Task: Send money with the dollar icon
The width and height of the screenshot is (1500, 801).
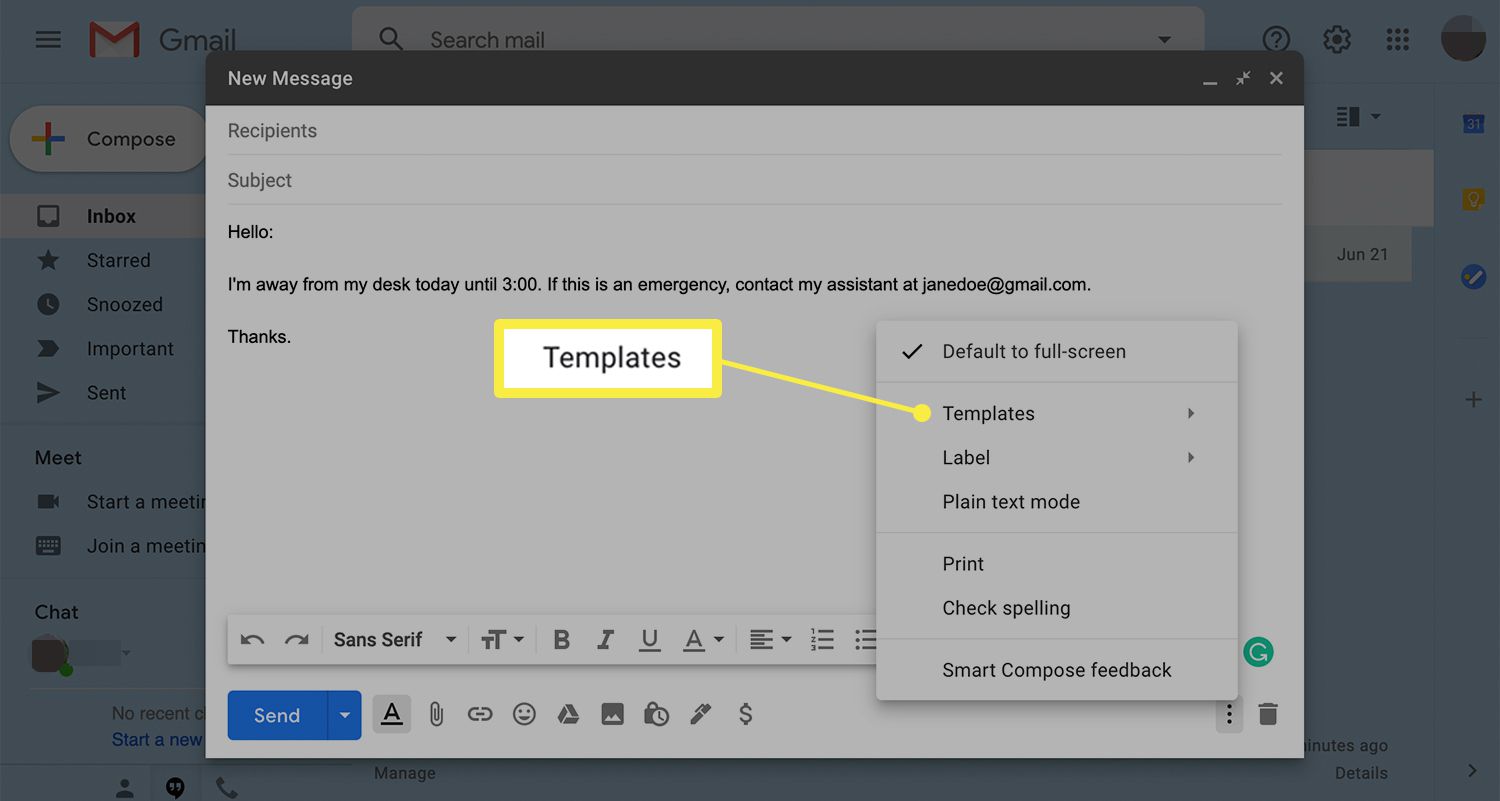Action: tap(745, 714)
